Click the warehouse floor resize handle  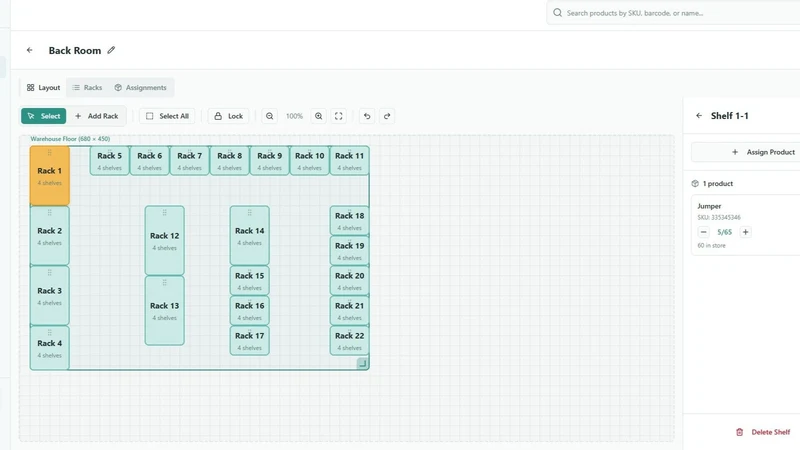click(x=362, y=363)
